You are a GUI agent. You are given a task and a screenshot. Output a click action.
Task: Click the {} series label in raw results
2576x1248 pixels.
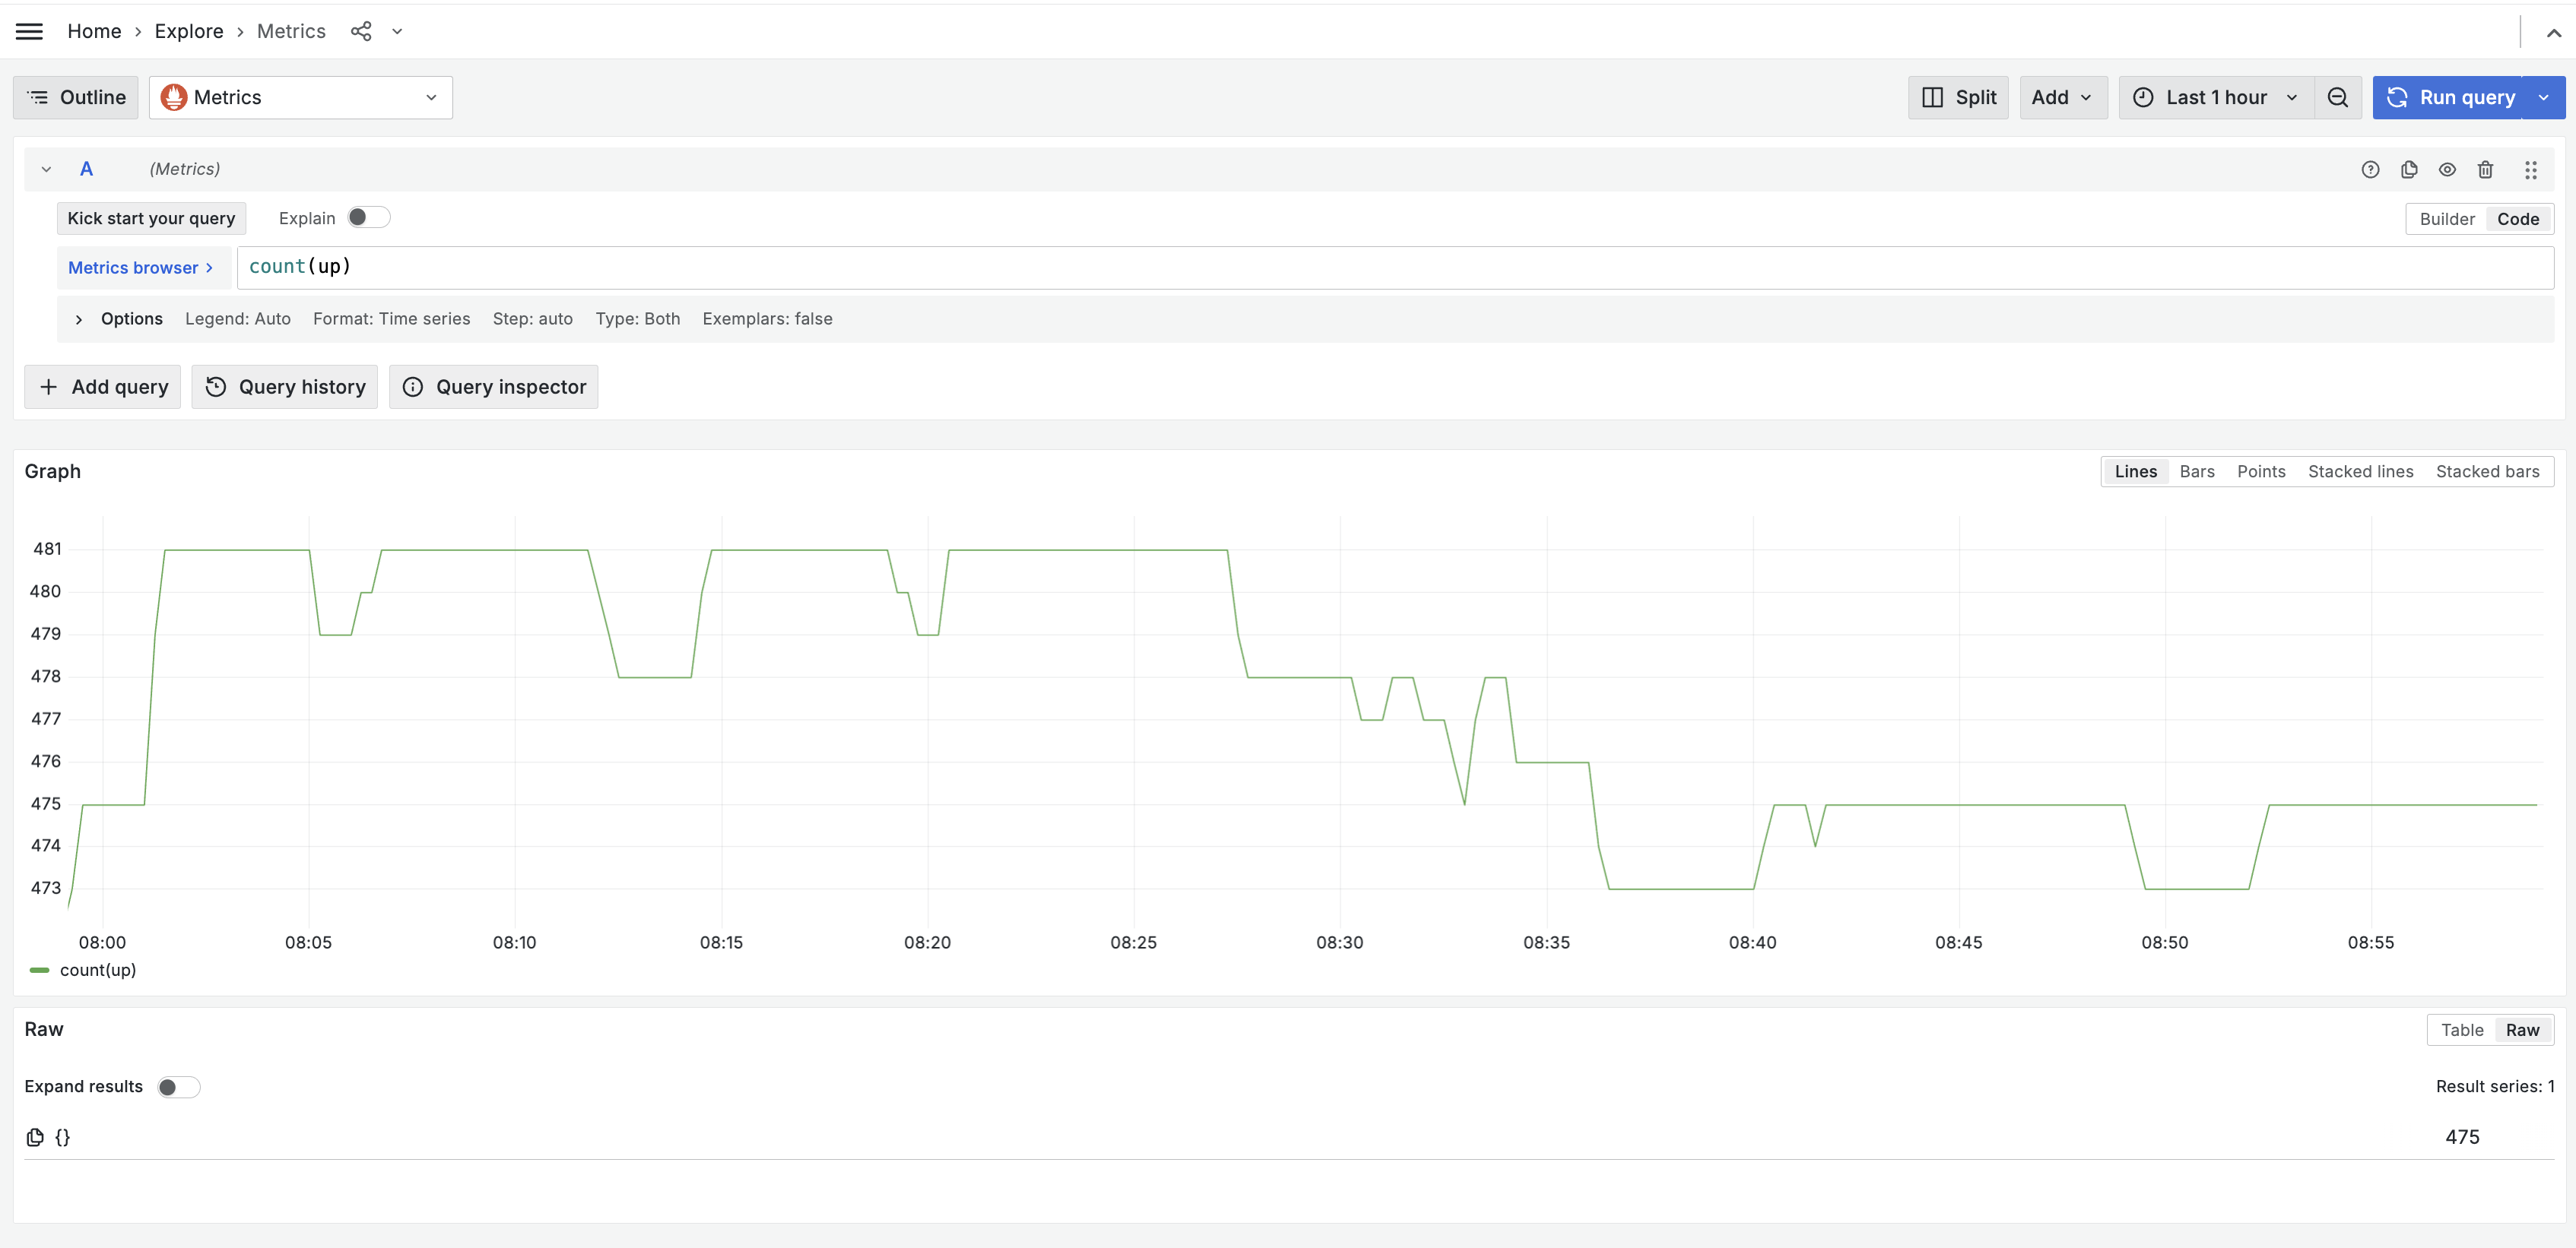(x=63, y=1137)
